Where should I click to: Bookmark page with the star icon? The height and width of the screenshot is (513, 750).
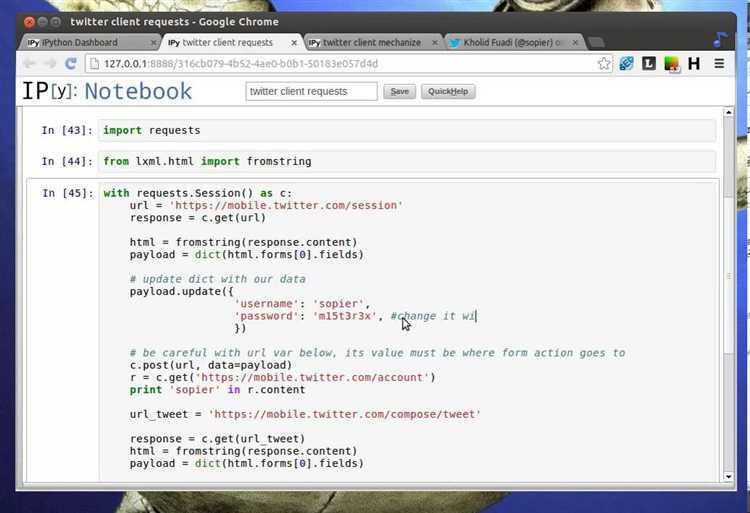pyautogui.click(x=604, y=64)
